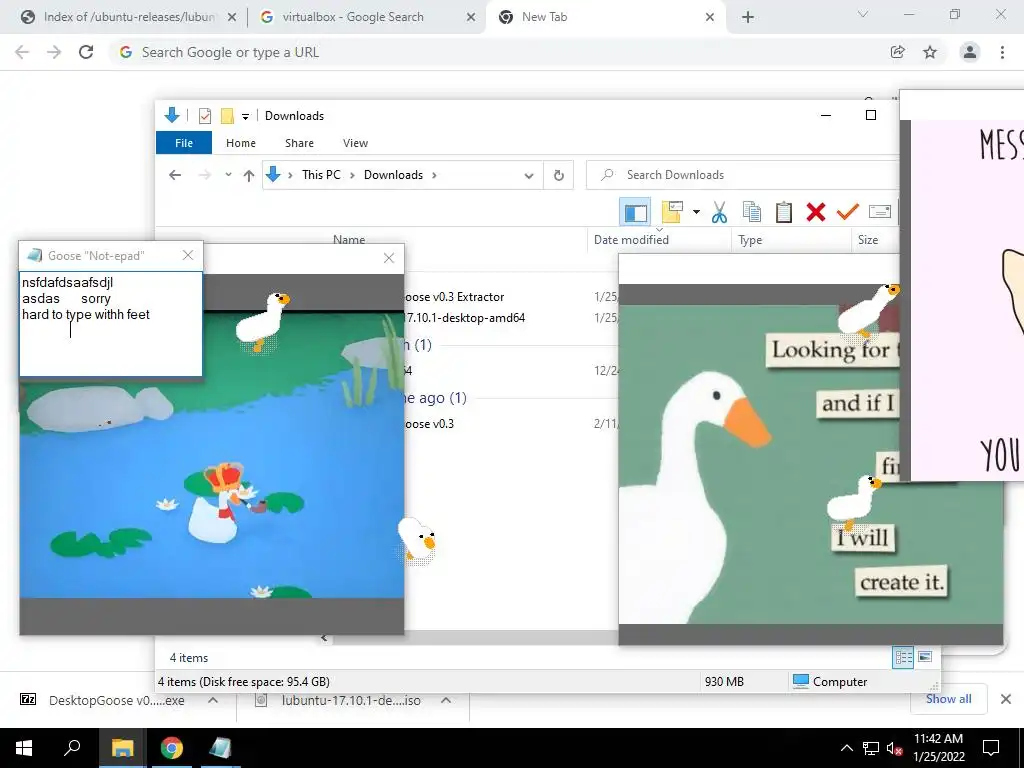Click the Explorer Back arrow
1024x768 pixels.
(174, 175)
